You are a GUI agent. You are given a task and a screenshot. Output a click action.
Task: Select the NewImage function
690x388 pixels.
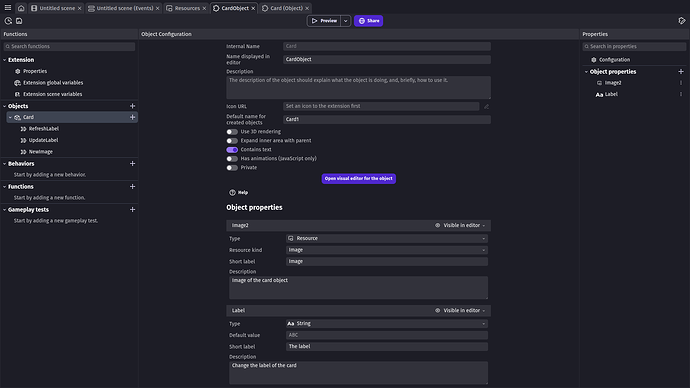40,152
